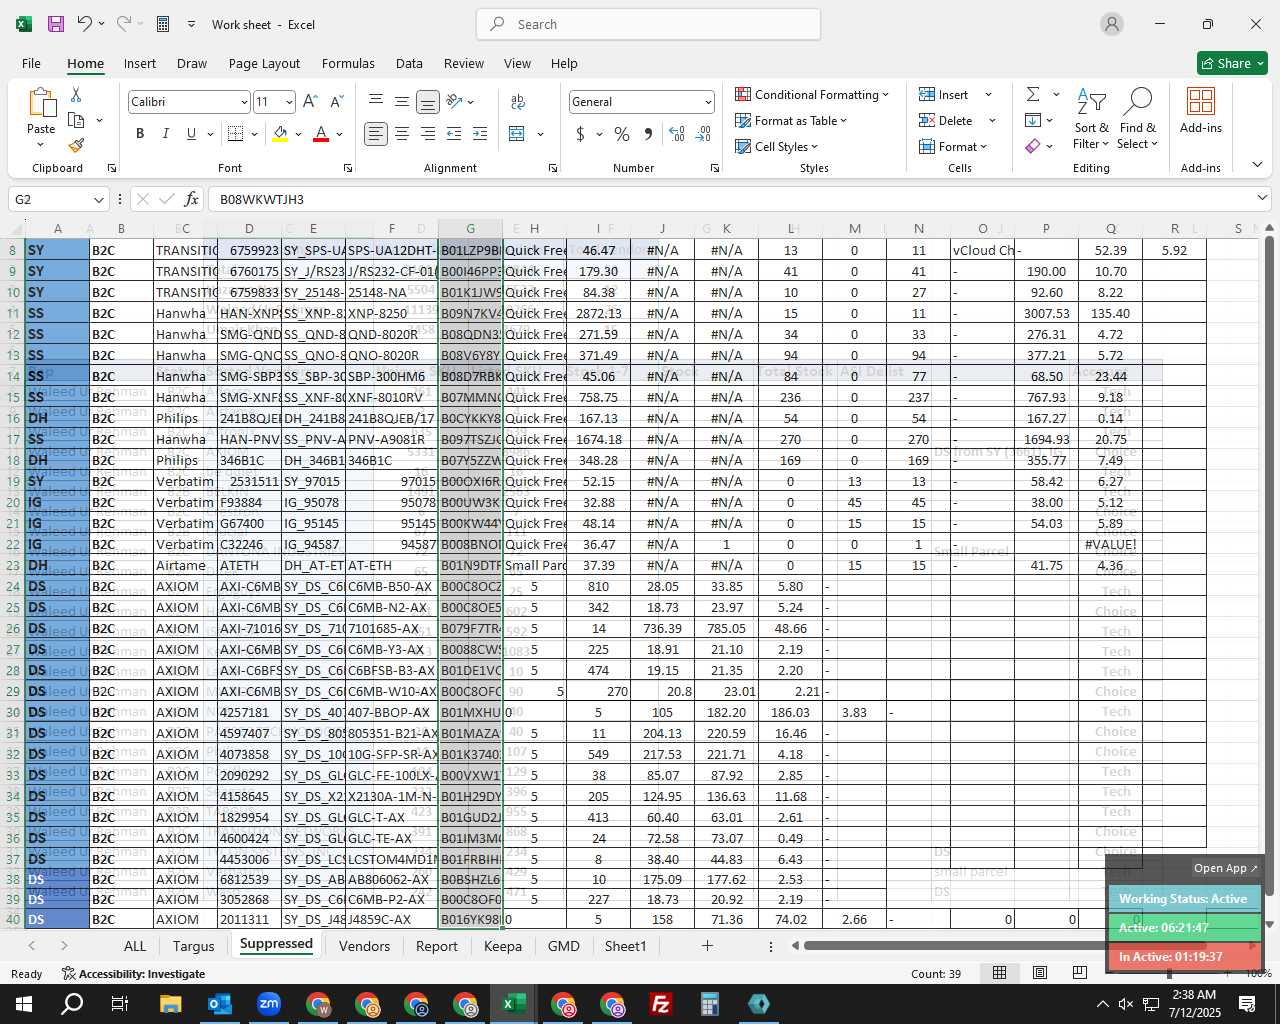The image size is (1280, 1024).
Task: Click the Search box in title bar
Action: point(648,24)
